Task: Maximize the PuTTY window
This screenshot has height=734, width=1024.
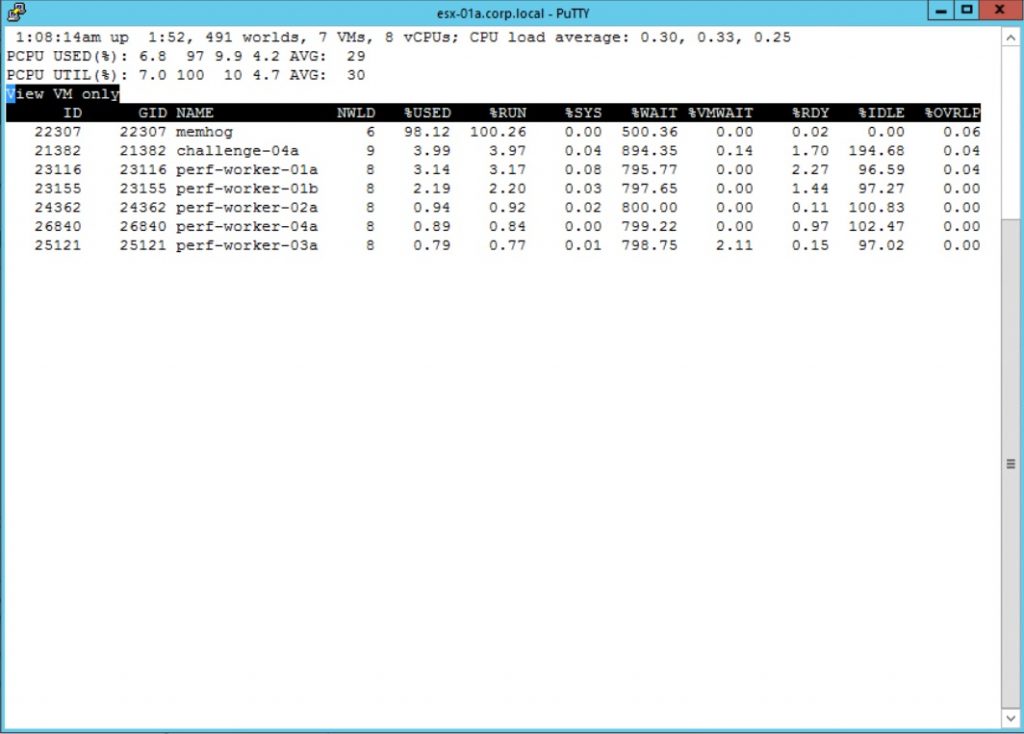Action: [x=967, y=10]
